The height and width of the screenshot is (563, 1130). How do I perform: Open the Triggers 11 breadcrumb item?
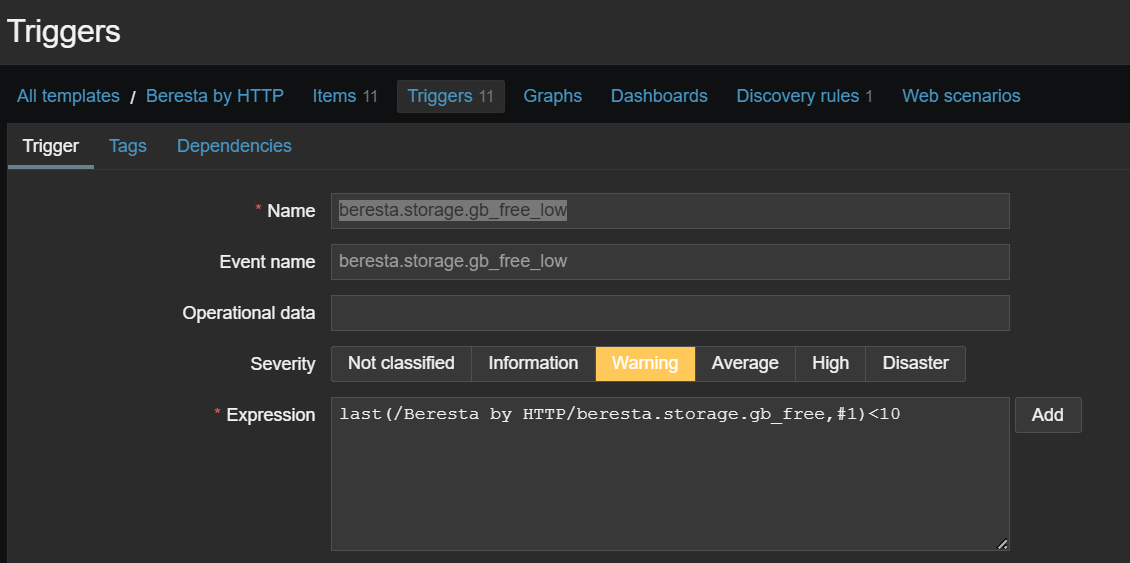click(450, 96)
